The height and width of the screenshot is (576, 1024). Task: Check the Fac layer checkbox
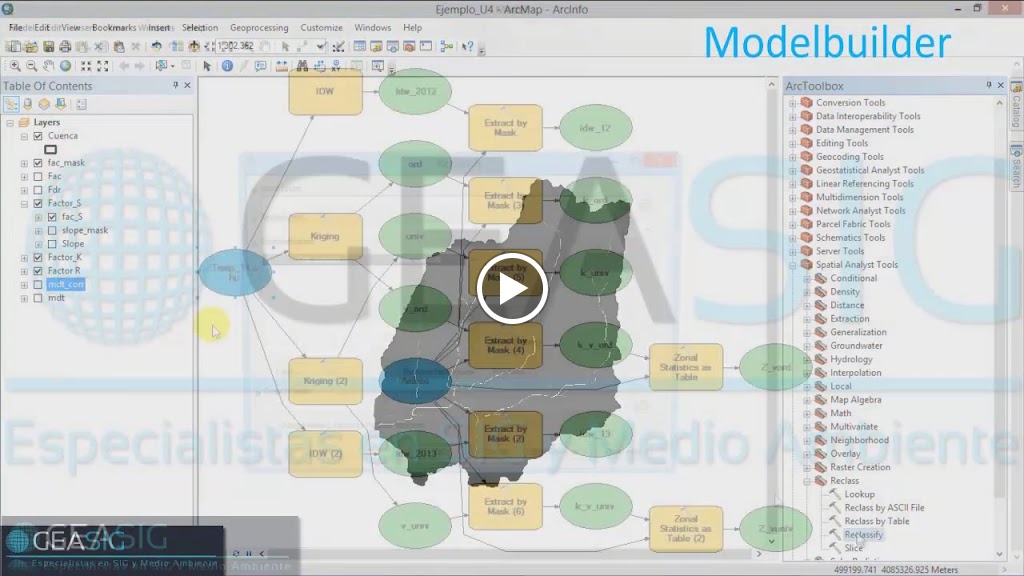pyautogui.click(x=38, y=176)
